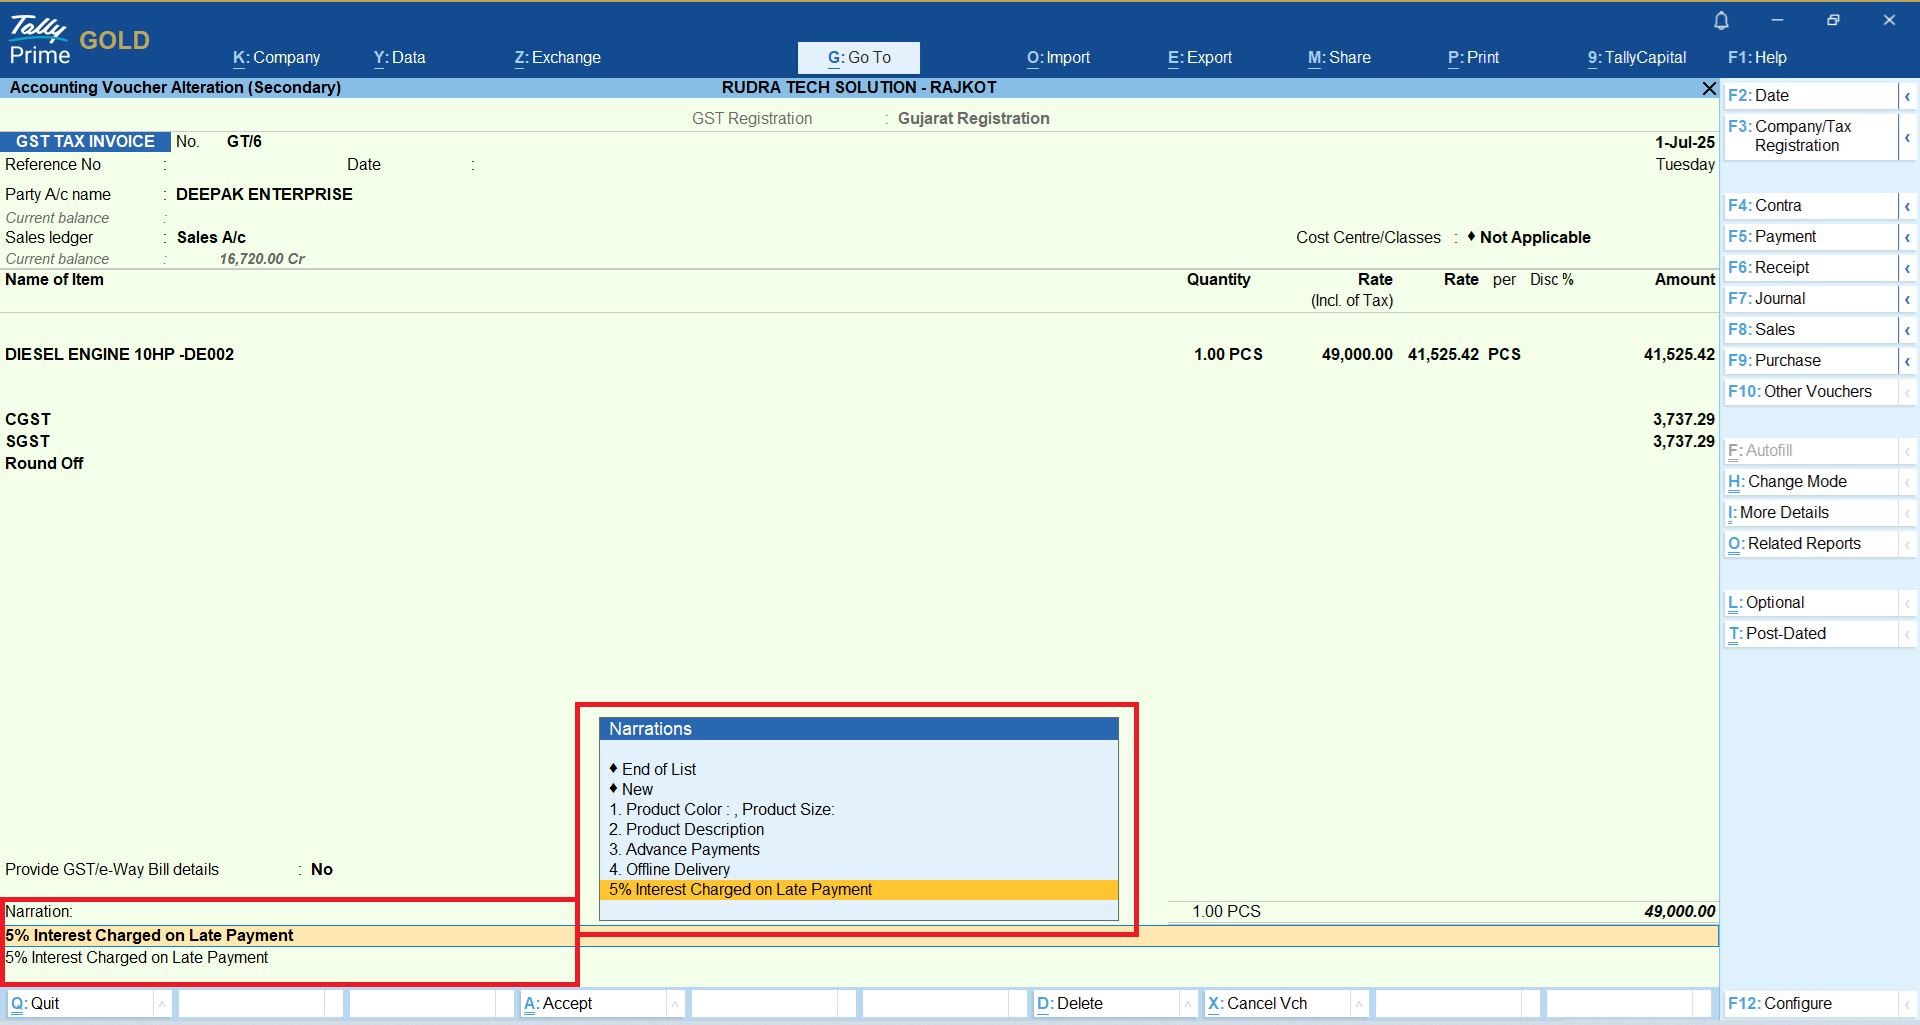
Task: Open the G: Go To menu
Action: 858,58
